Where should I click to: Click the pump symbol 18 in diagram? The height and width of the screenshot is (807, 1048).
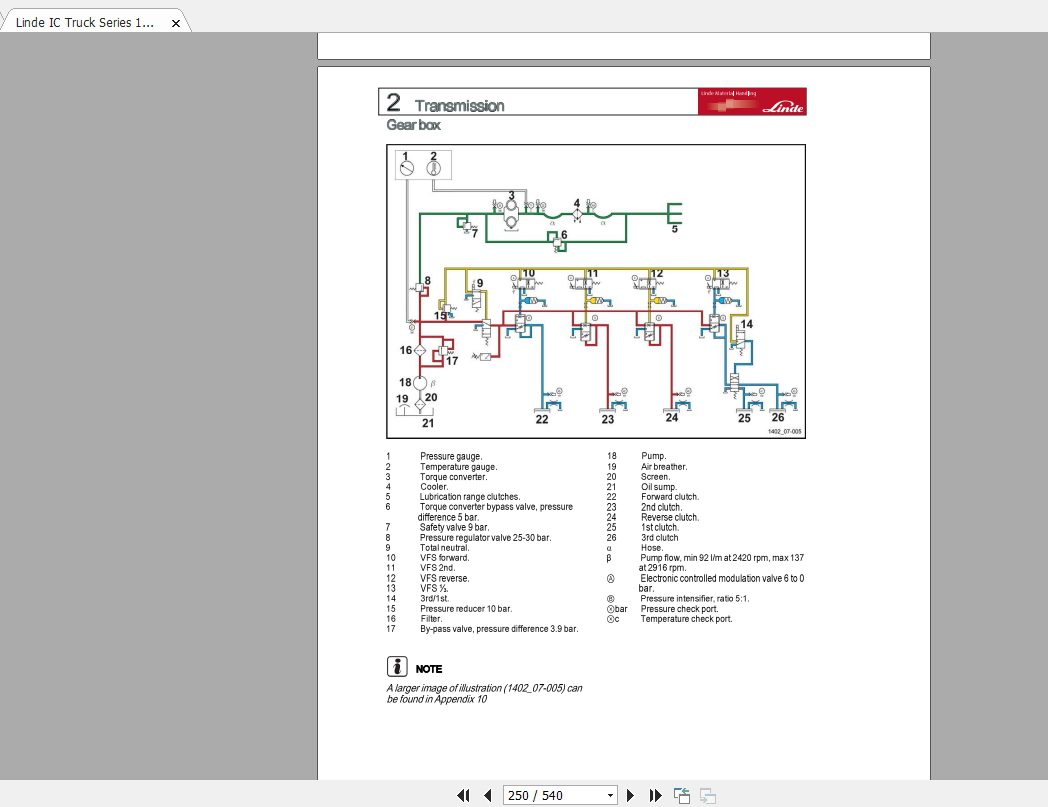[x=420, y=383]
